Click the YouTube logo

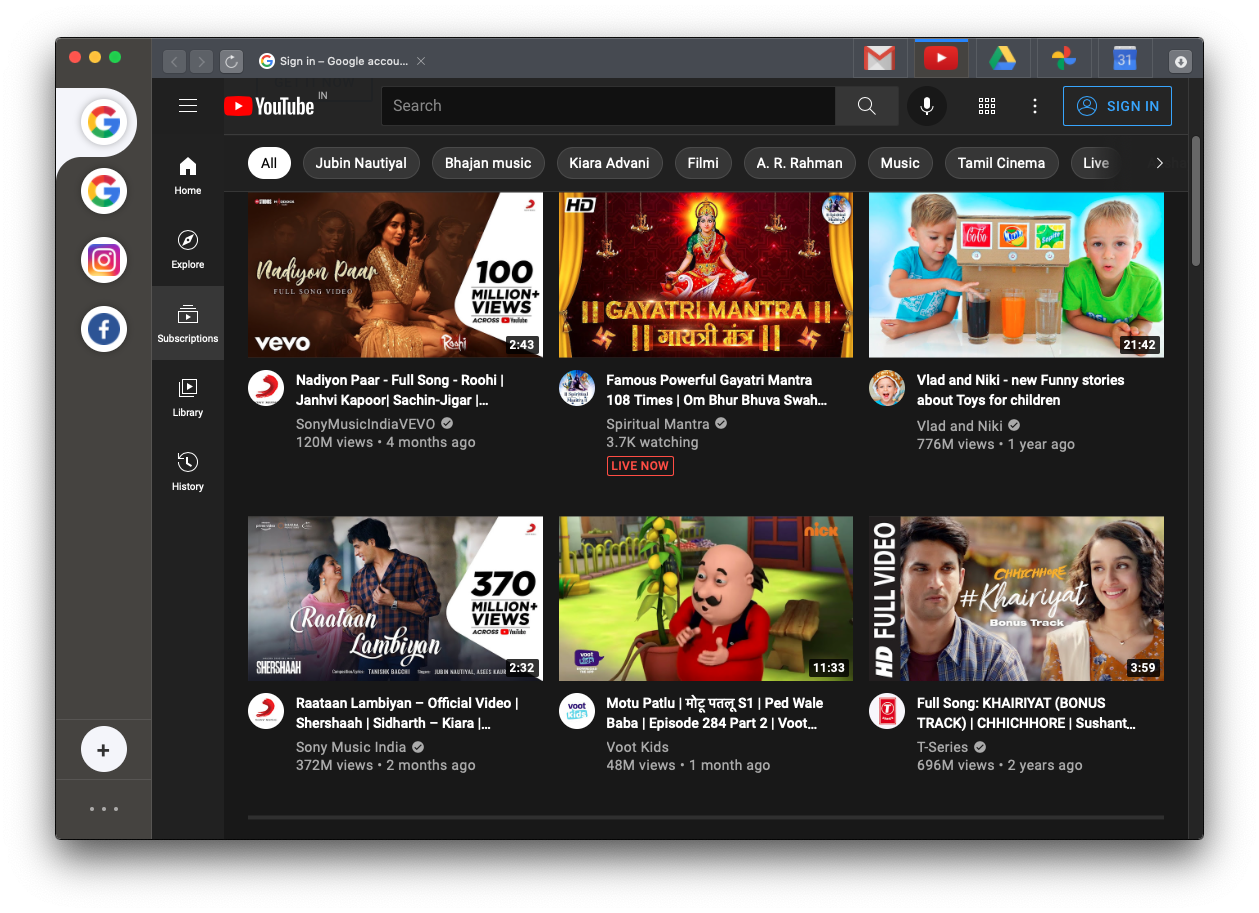pos(269,106)
